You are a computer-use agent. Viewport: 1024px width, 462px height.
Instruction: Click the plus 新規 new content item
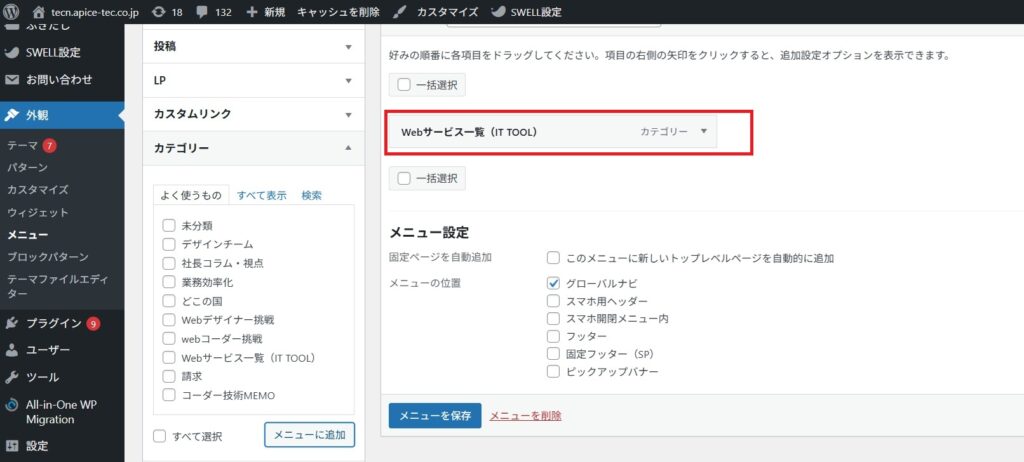265,12
